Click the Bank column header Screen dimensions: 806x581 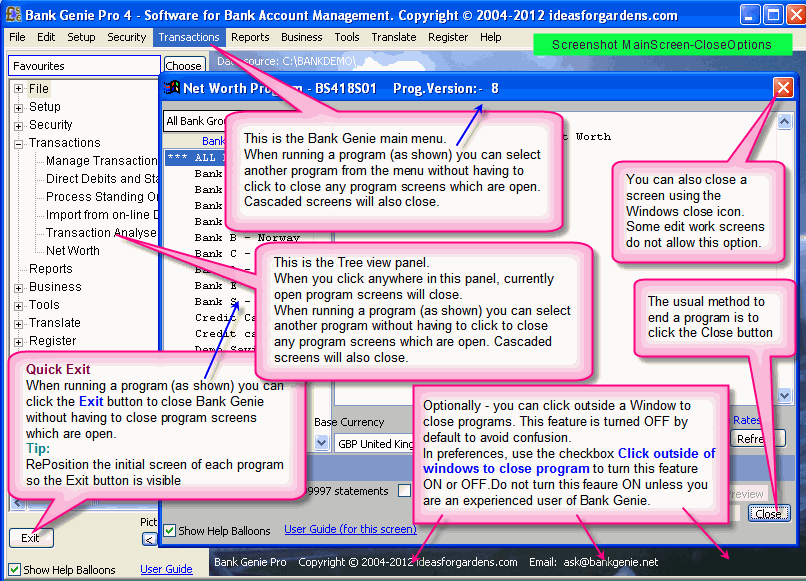(x=213, y=141)
